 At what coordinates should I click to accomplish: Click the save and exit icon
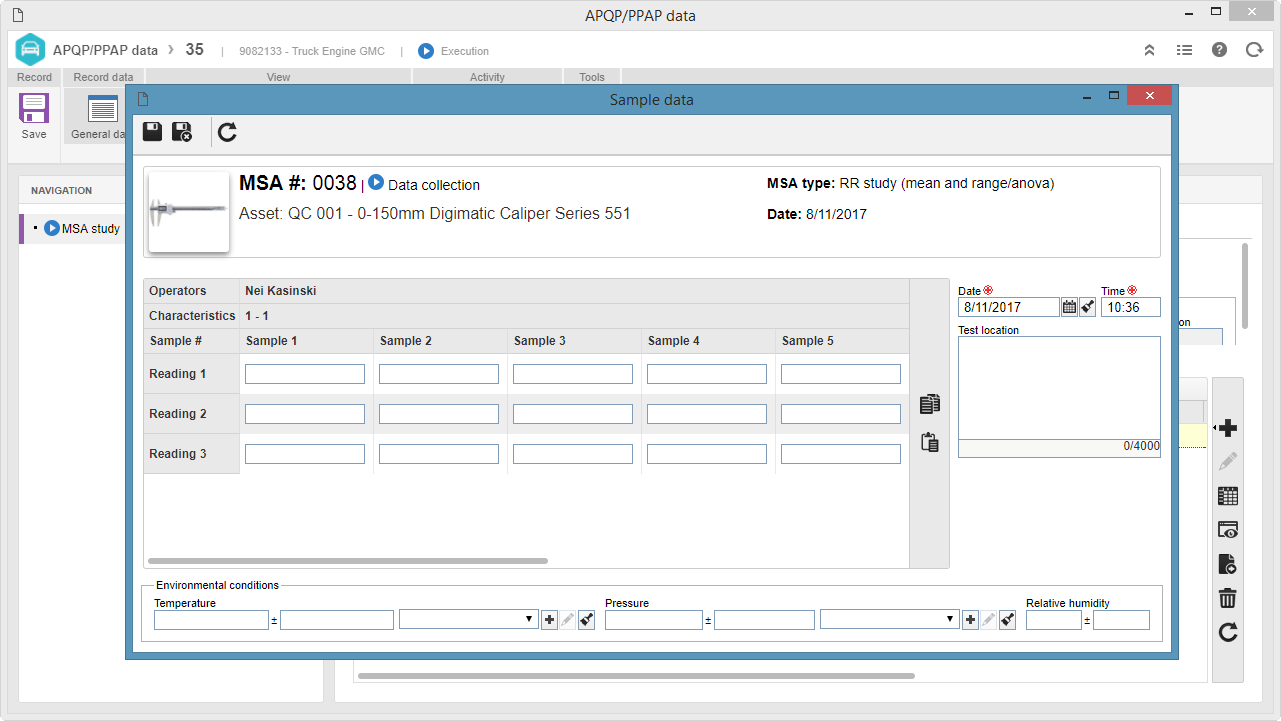point(182,132)
